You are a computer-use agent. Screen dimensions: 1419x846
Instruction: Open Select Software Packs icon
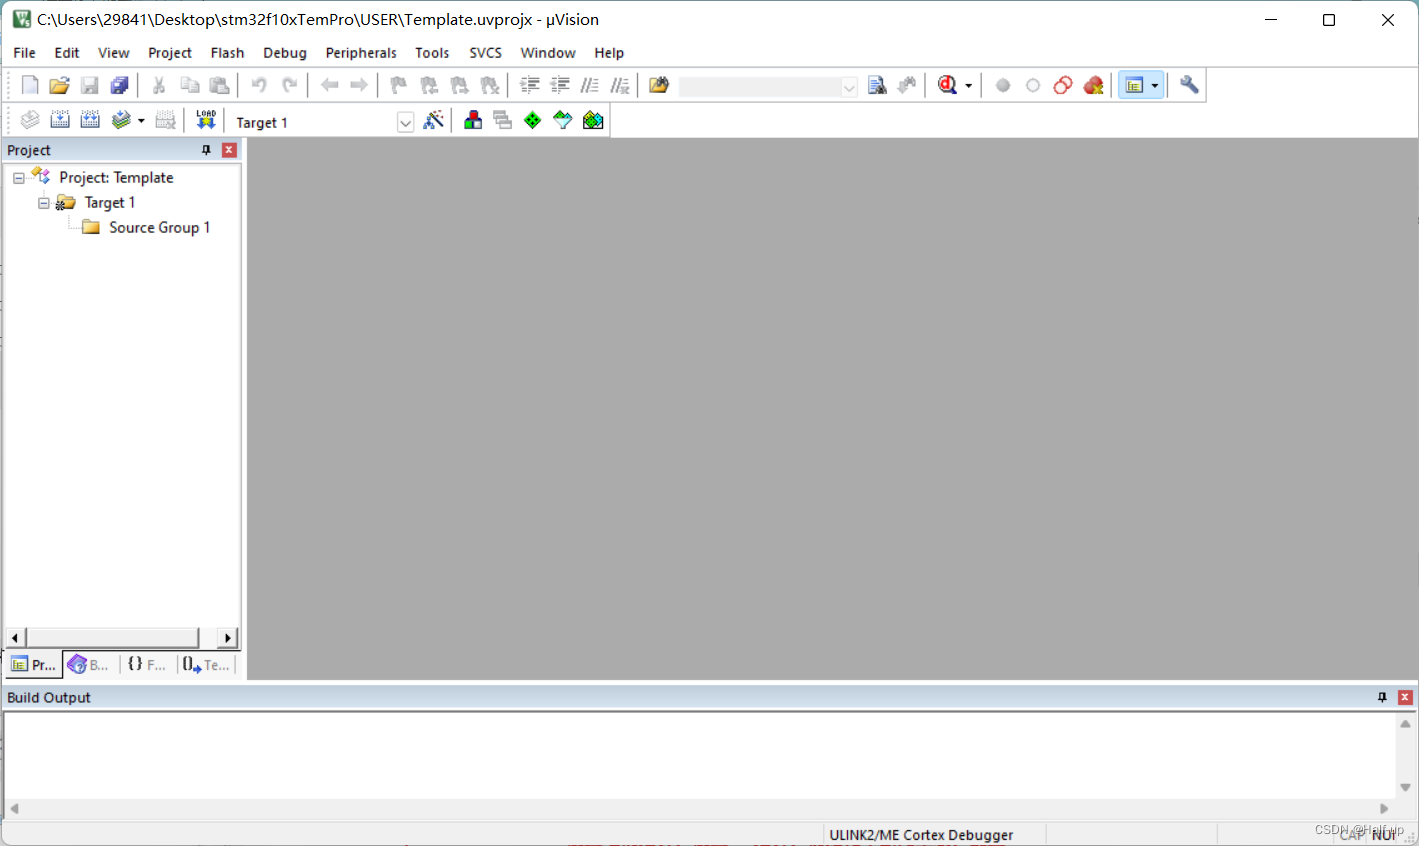[563, 120]
